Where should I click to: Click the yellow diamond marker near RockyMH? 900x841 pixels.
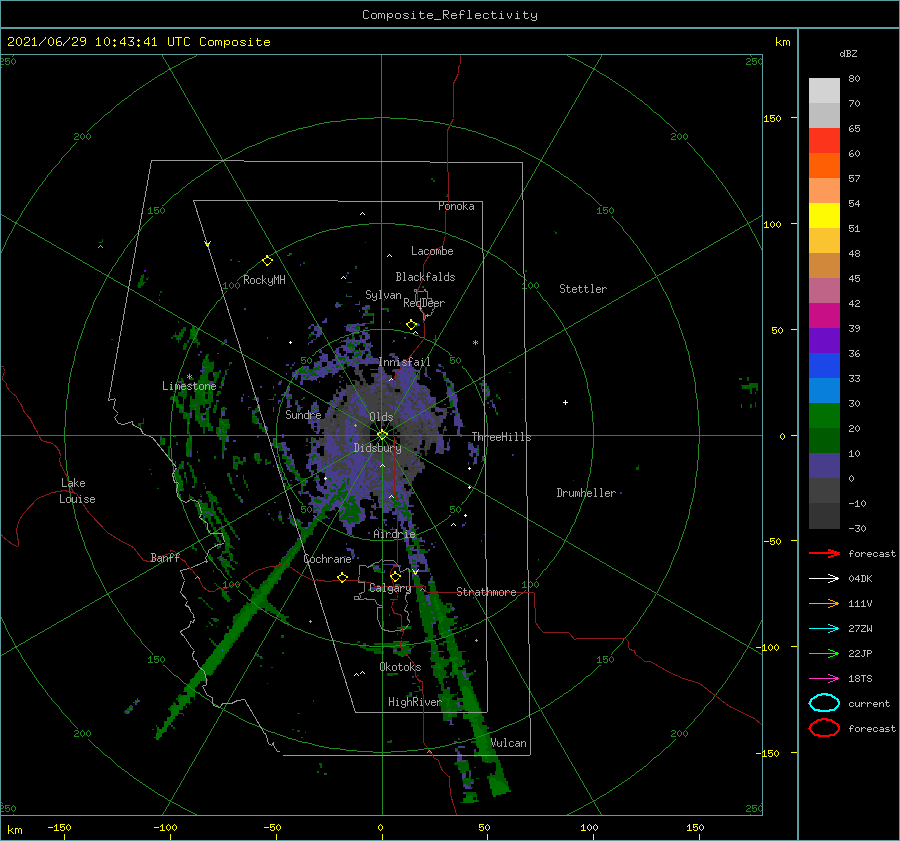click(x=267, y=261)
